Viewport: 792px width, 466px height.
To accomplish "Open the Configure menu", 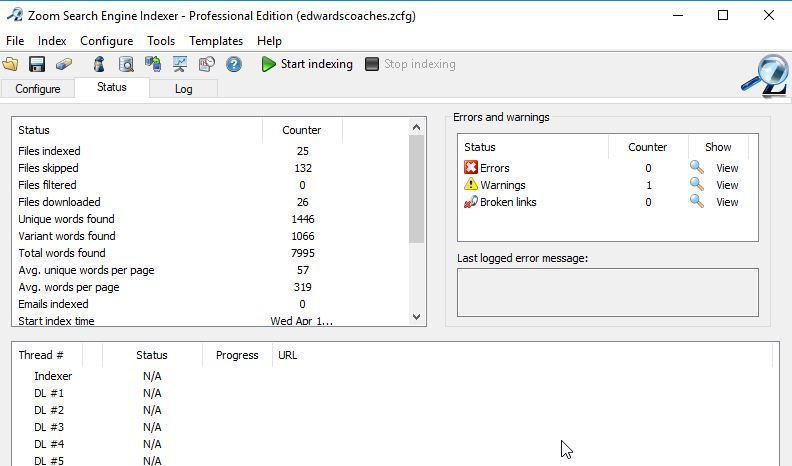I will click(107, 41).
